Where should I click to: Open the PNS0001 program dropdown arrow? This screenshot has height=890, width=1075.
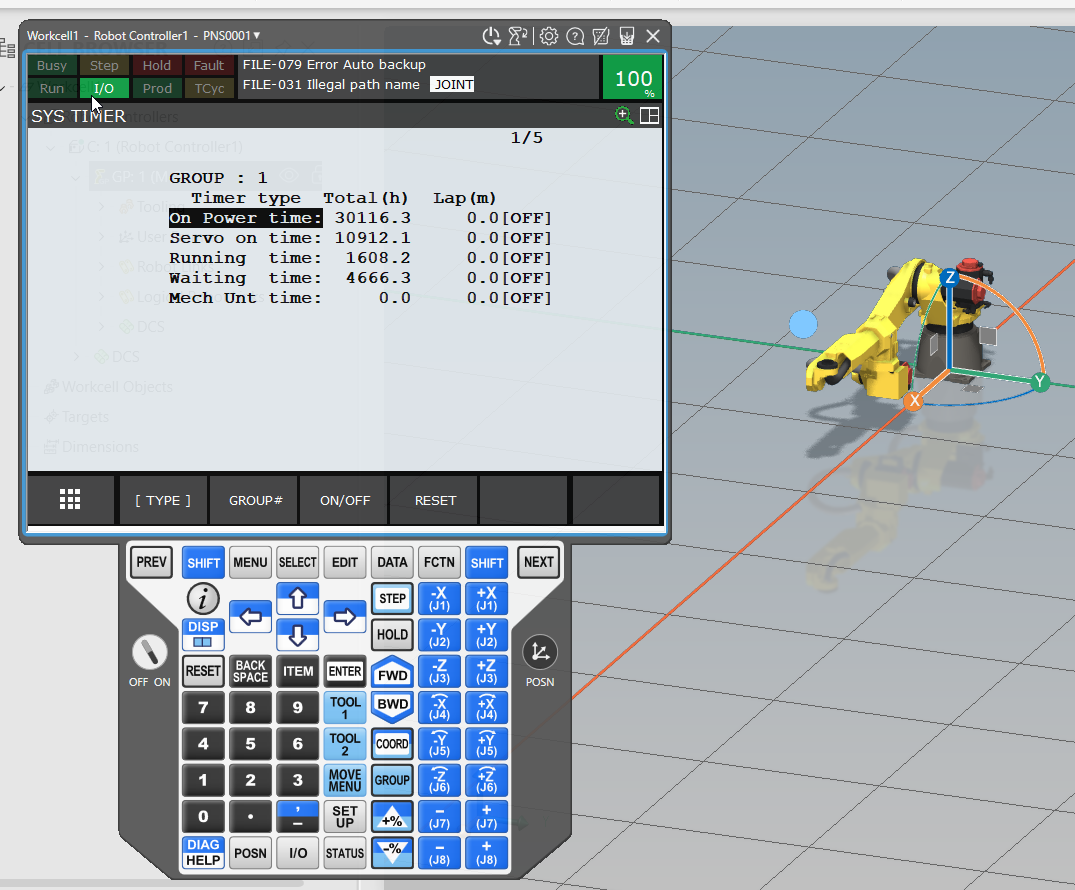[257, 35]
